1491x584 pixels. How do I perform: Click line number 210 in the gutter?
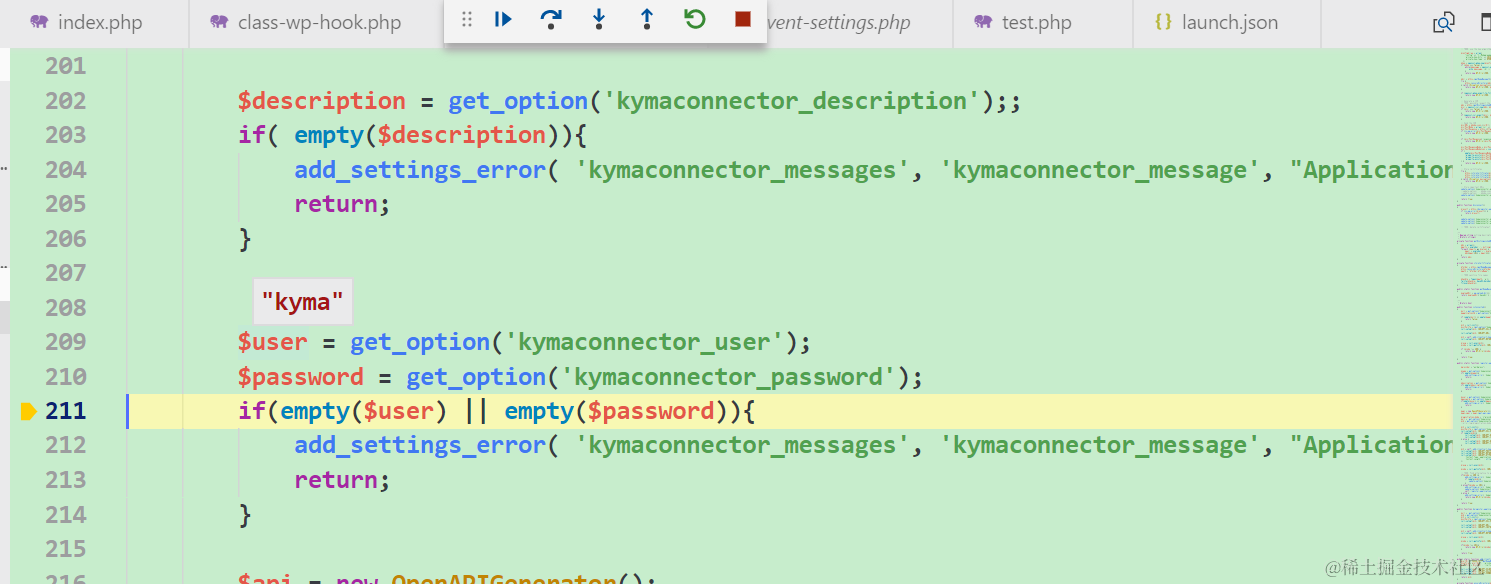point(66,377)
